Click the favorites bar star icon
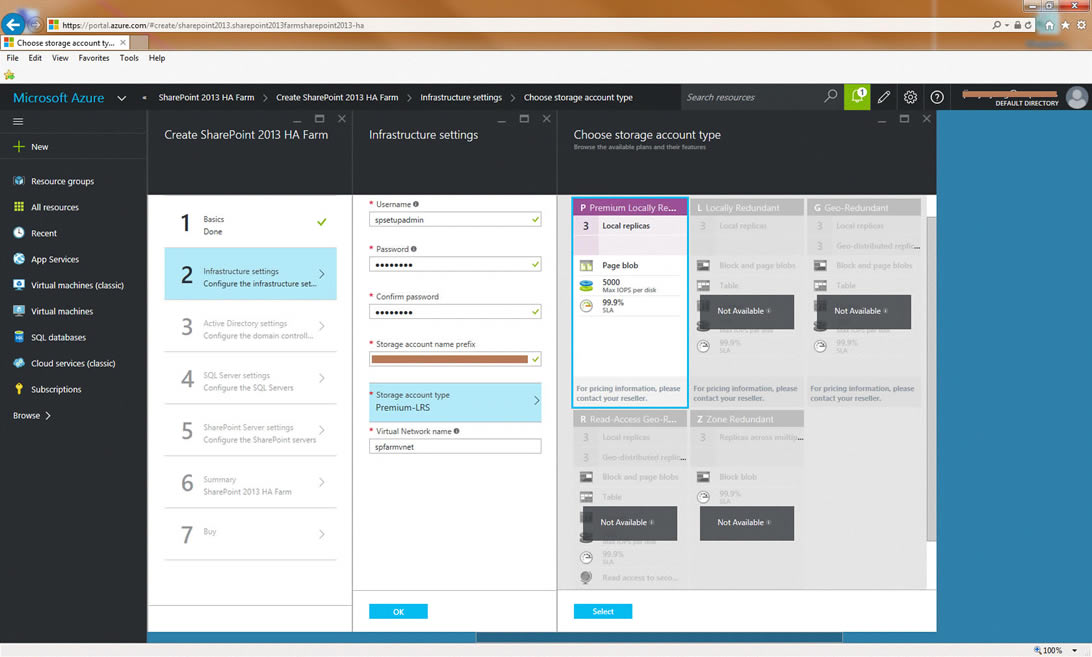Image resolution: width=1092 pixels, height=657 pixels. click(x=9, y=75)
